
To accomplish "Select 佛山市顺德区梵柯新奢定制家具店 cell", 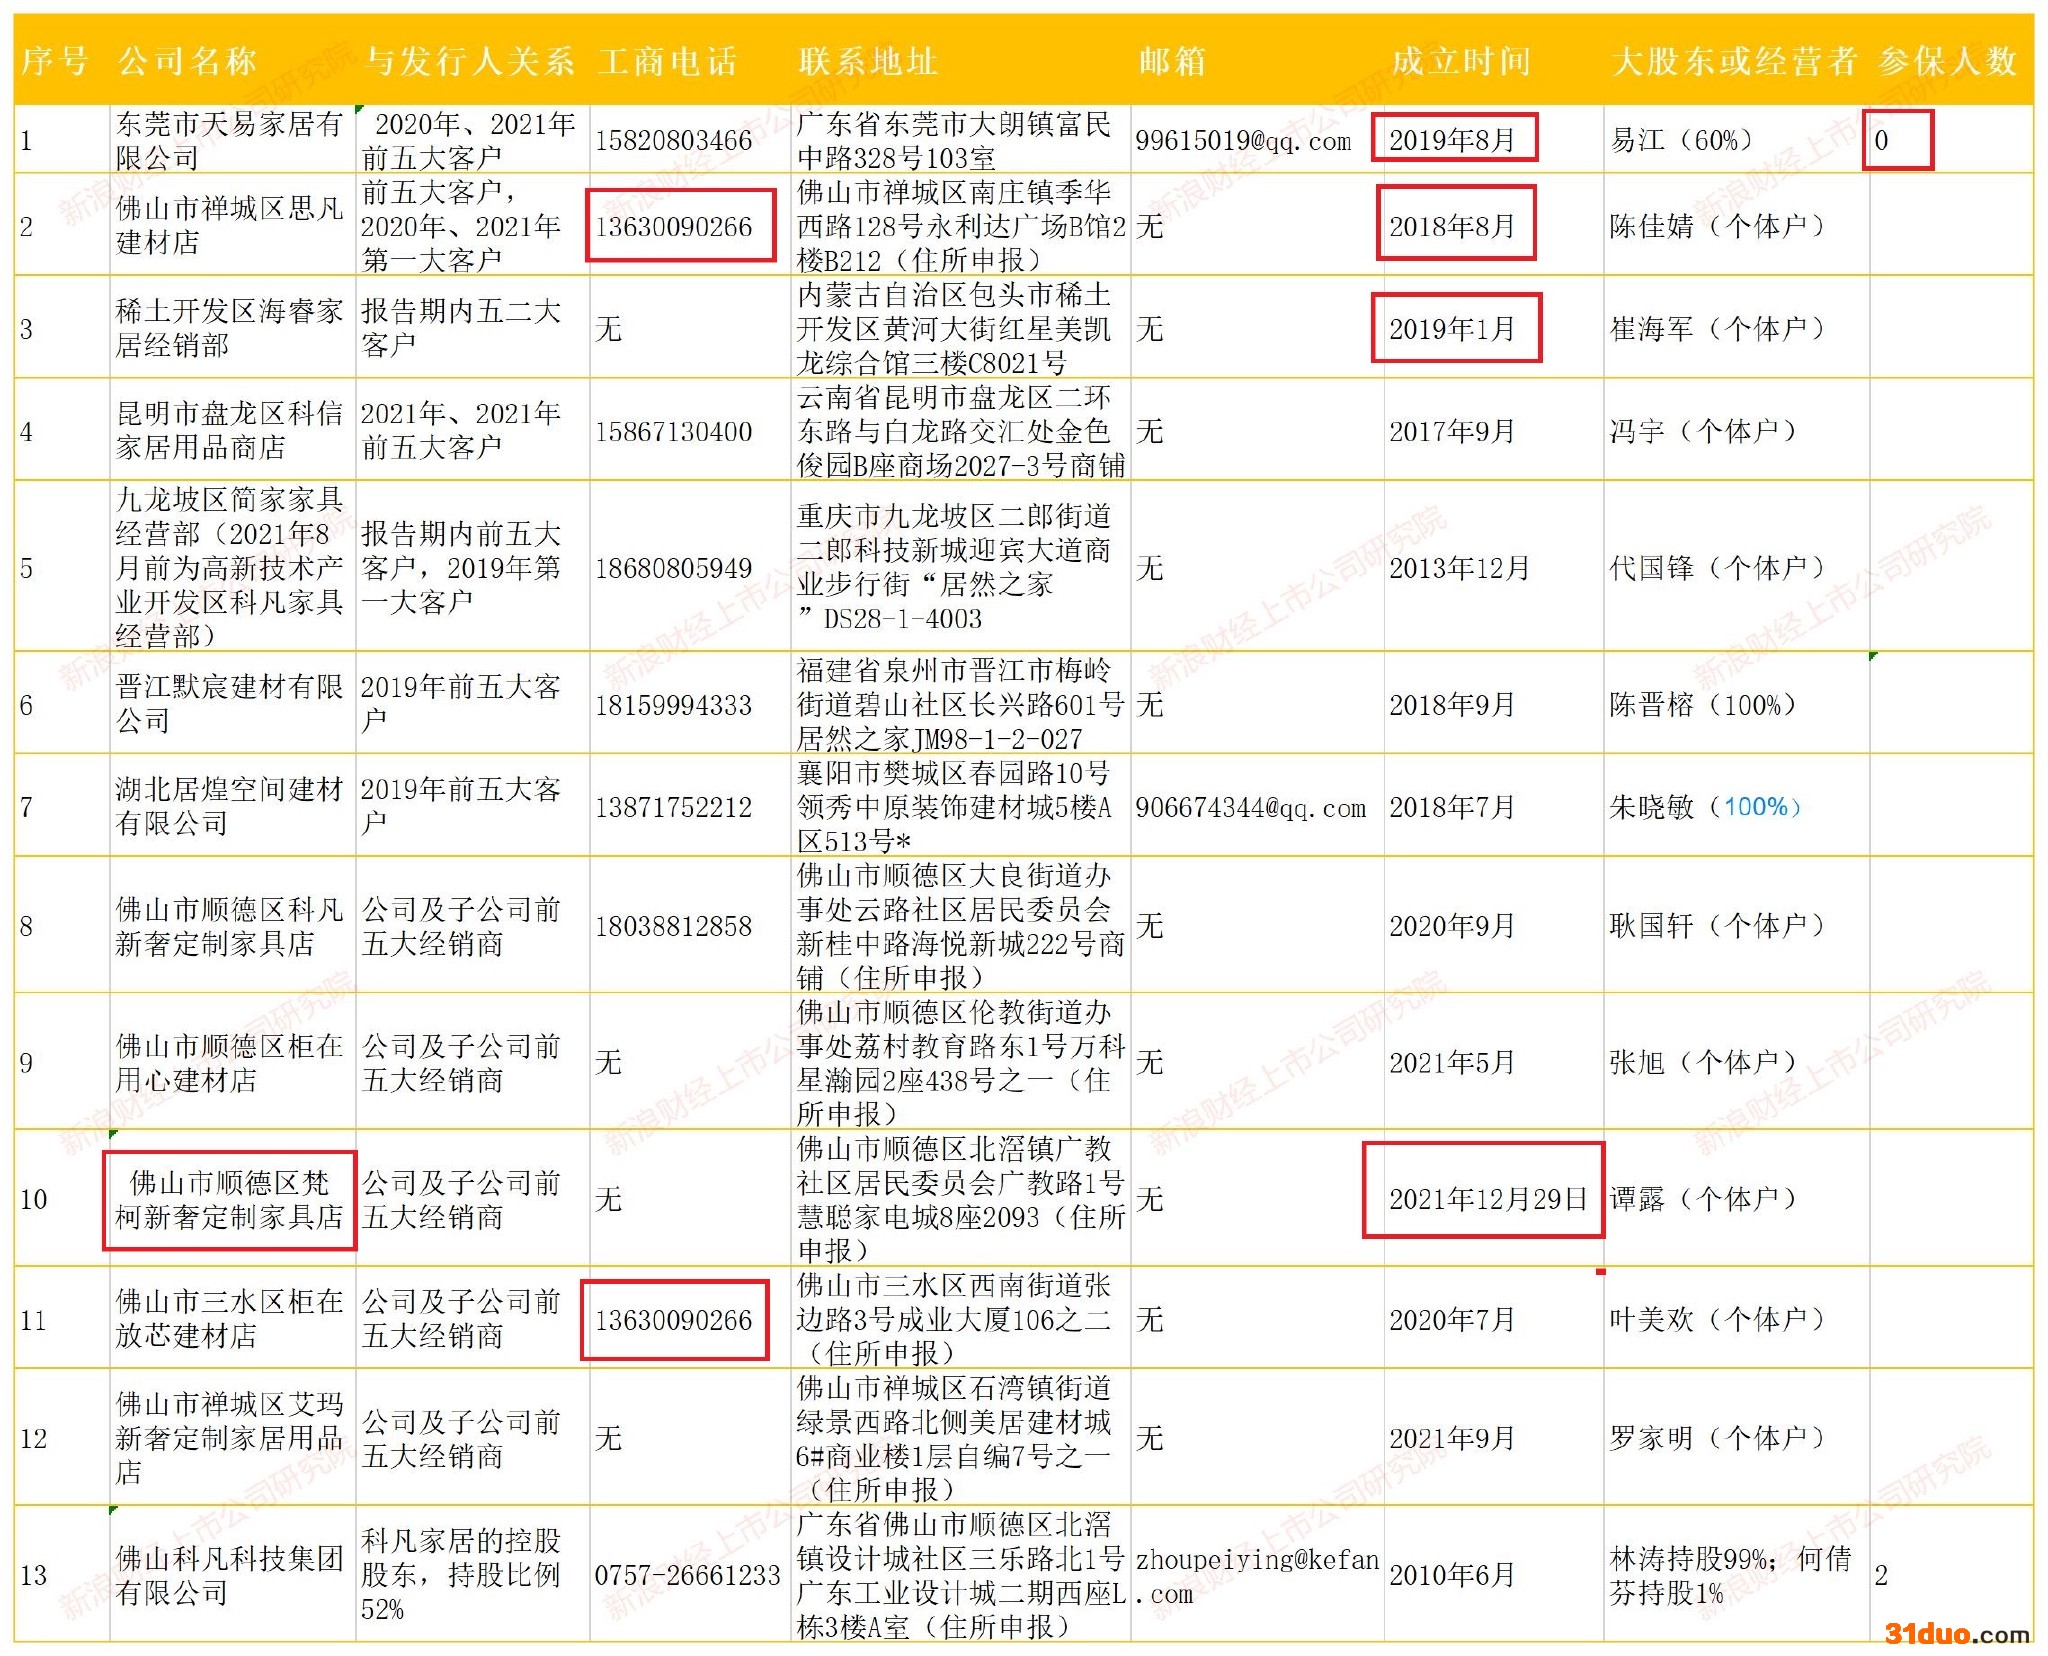I will click(230, 1199).
